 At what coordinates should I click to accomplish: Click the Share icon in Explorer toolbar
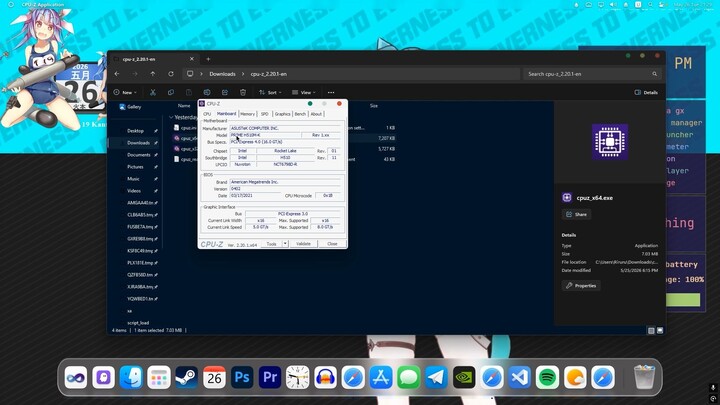pyautogui.click(x=225, y=92)
